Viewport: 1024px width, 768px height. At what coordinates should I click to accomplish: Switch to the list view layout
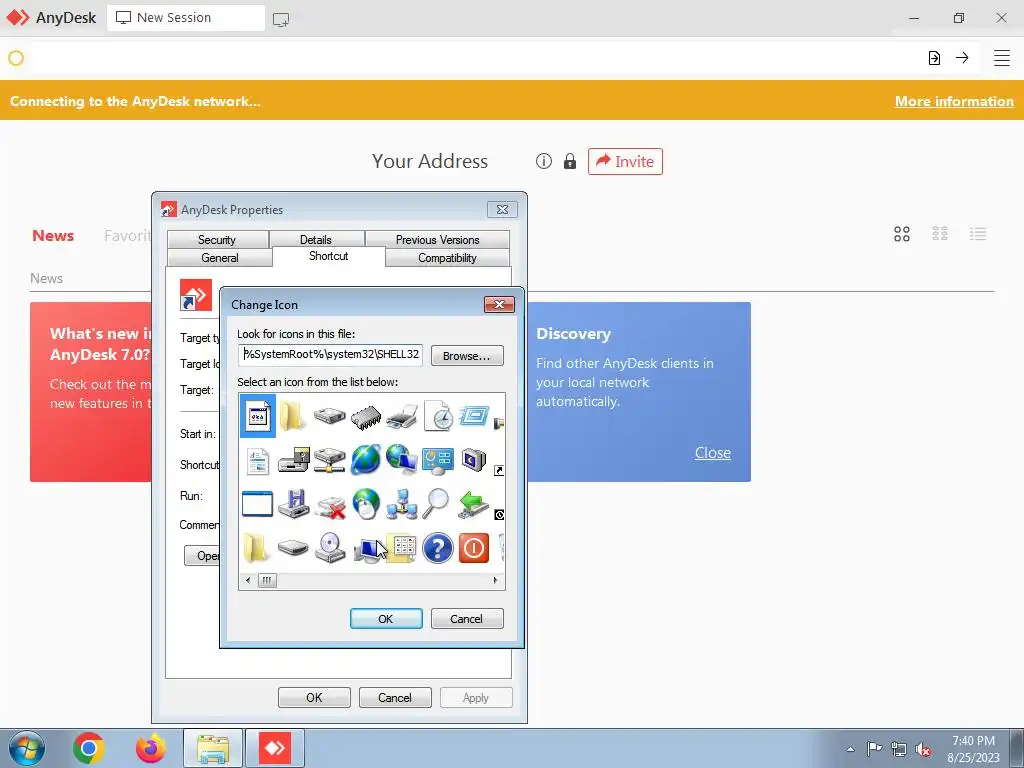pos(978,234)
